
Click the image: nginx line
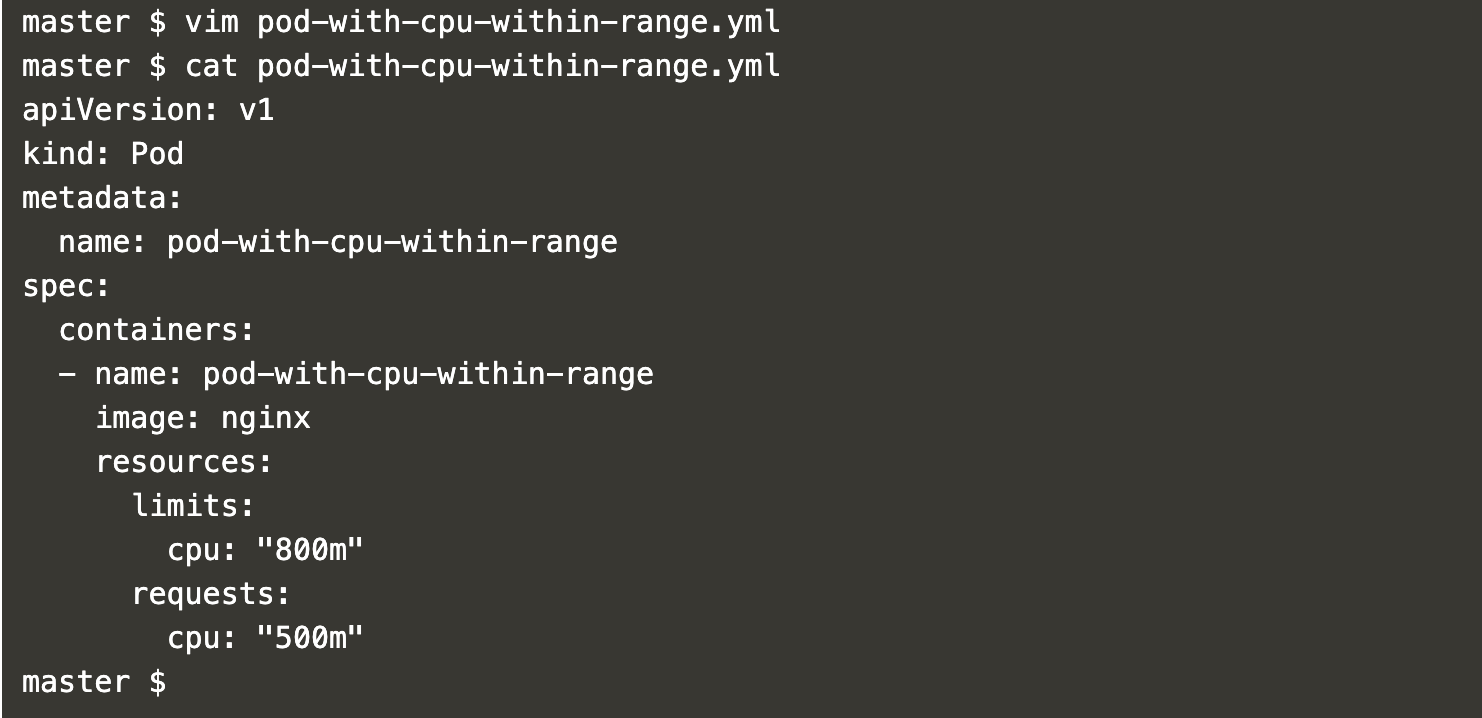[x=203, y=418]
